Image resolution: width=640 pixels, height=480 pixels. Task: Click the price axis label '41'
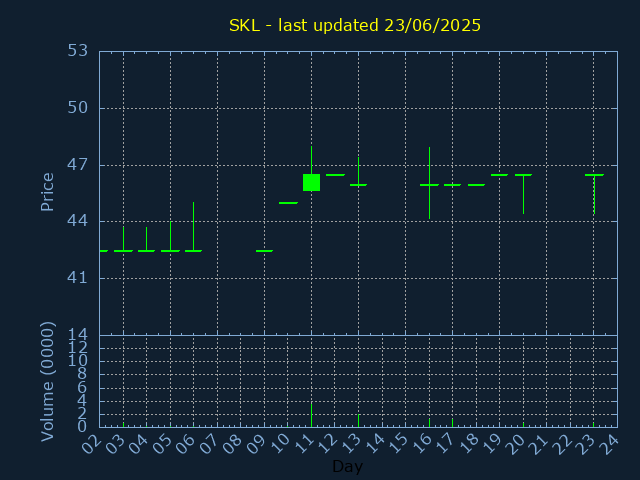pos(78,278)
